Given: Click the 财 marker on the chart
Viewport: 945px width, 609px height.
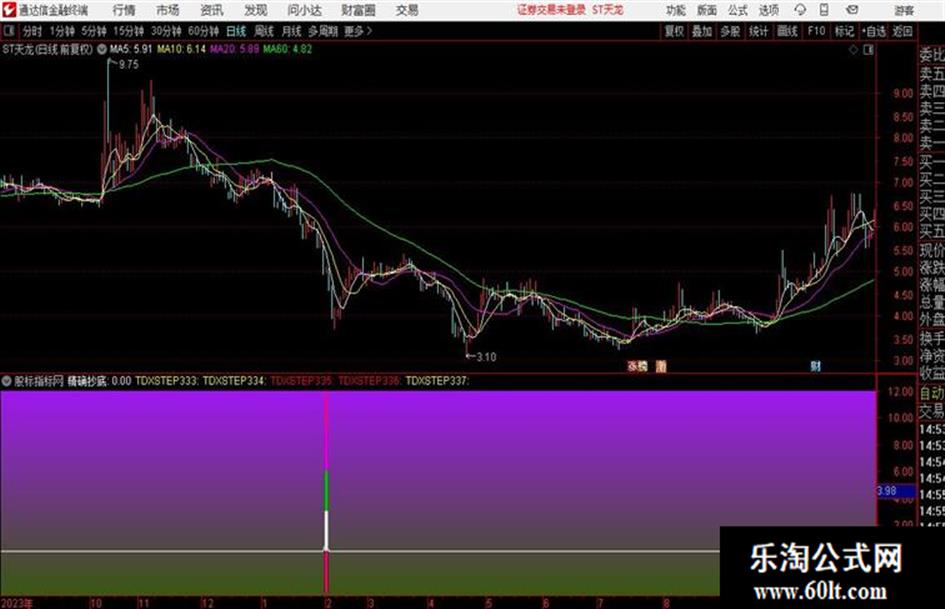Looking at the screenshot, I should pyautogui.click(x=815, y=366).
